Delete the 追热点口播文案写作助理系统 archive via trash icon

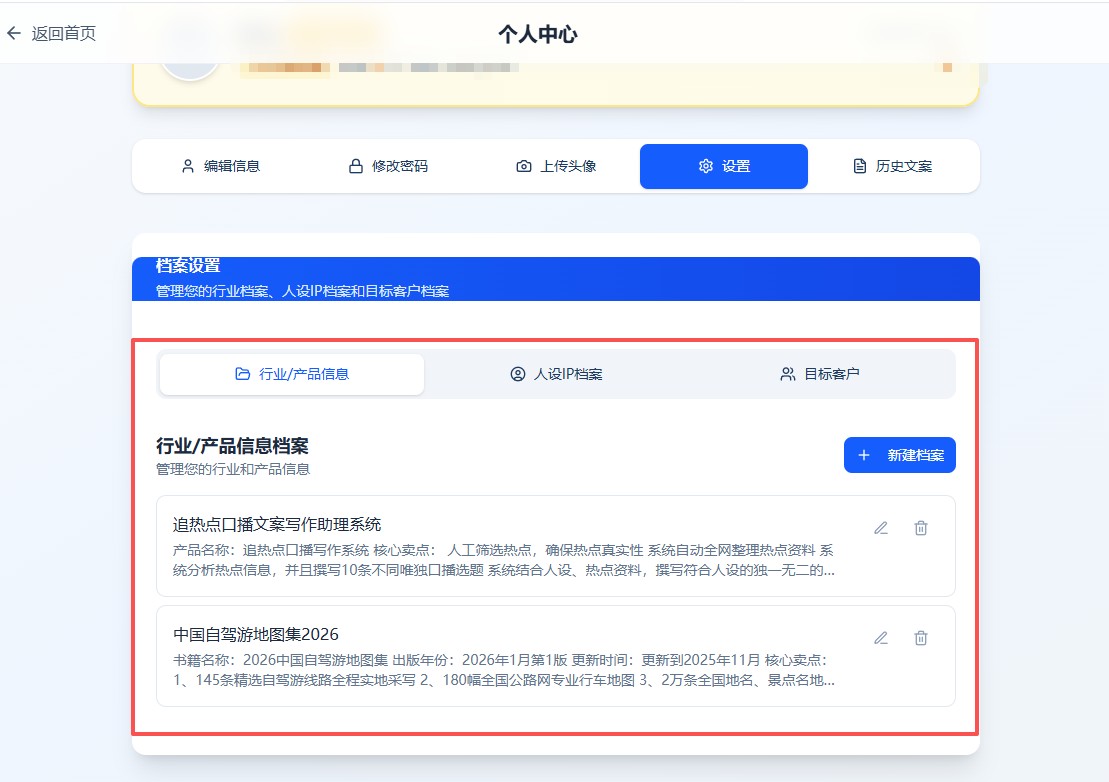point(921,528)
